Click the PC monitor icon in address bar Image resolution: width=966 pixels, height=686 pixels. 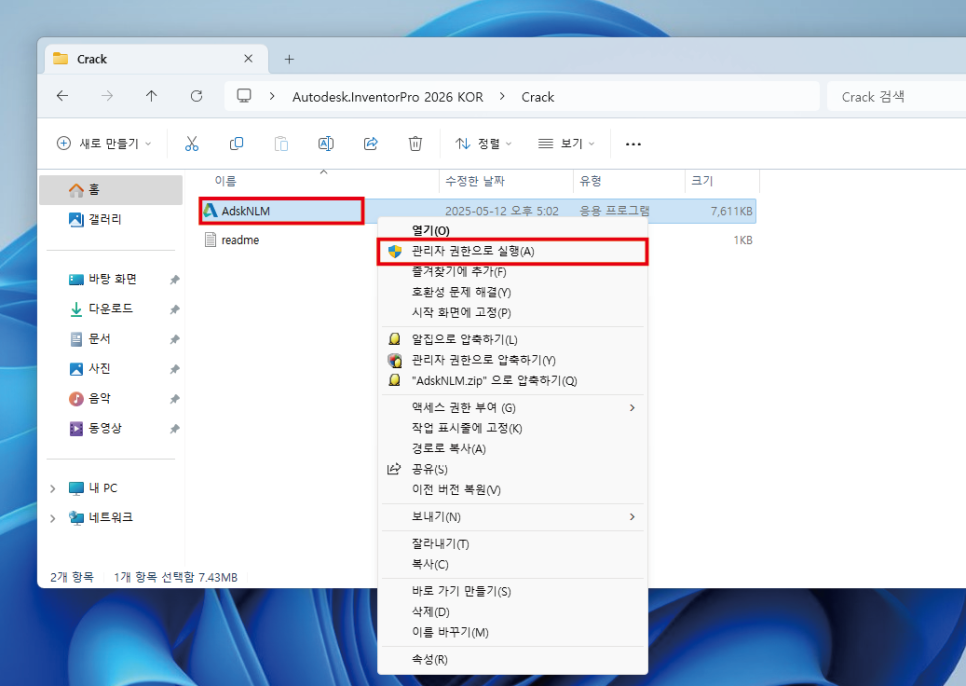pos(245,96)
